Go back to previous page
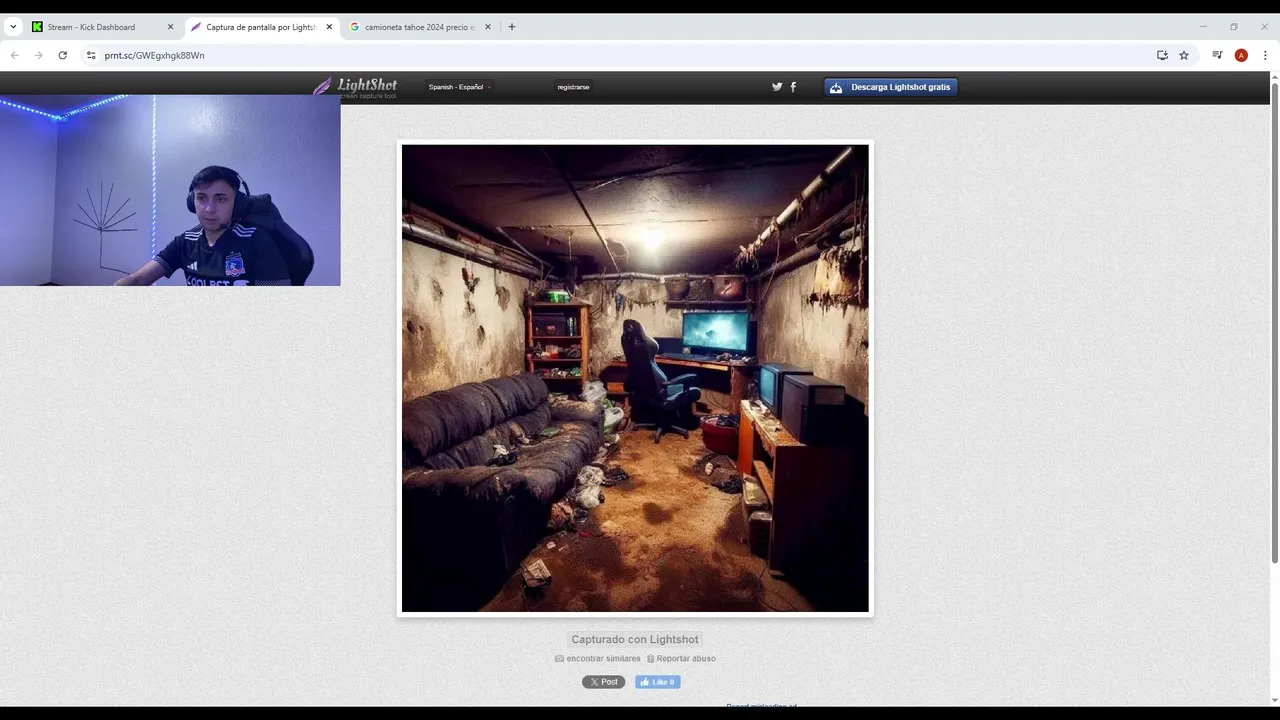The image size is (1280, 720). tap(14, 55)
